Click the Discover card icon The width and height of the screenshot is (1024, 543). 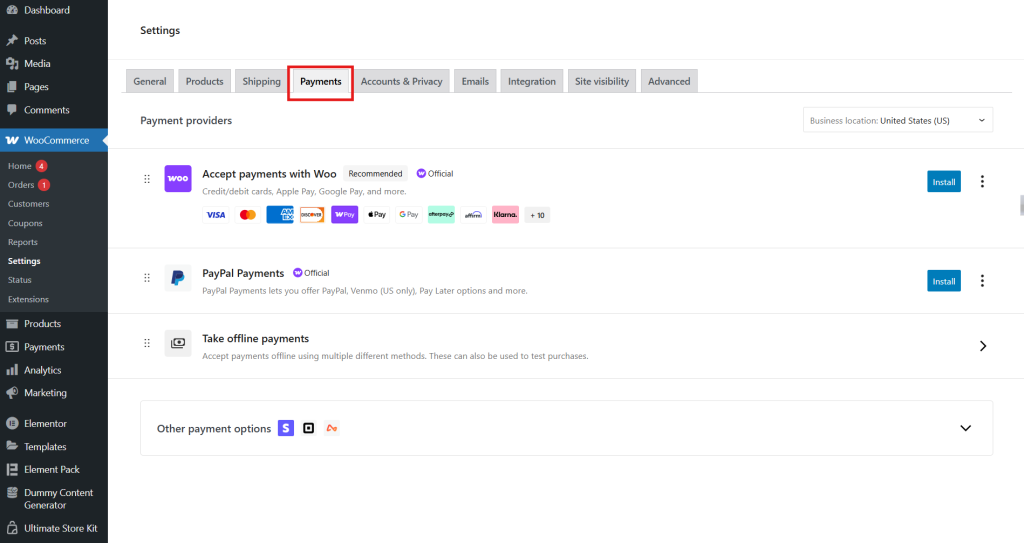312,215
